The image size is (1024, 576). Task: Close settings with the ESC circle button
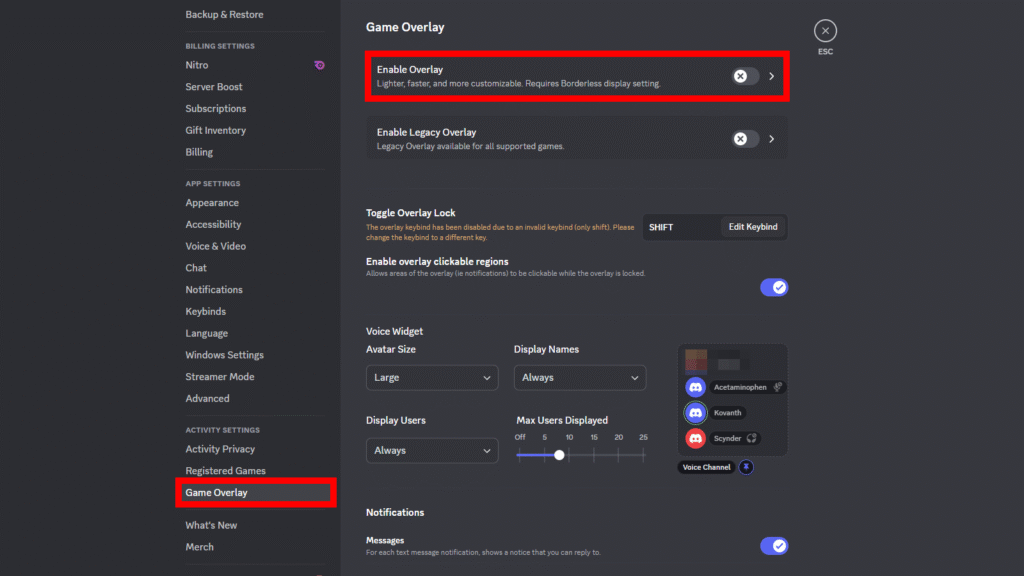pyautogui.click(x=825, y=31)
